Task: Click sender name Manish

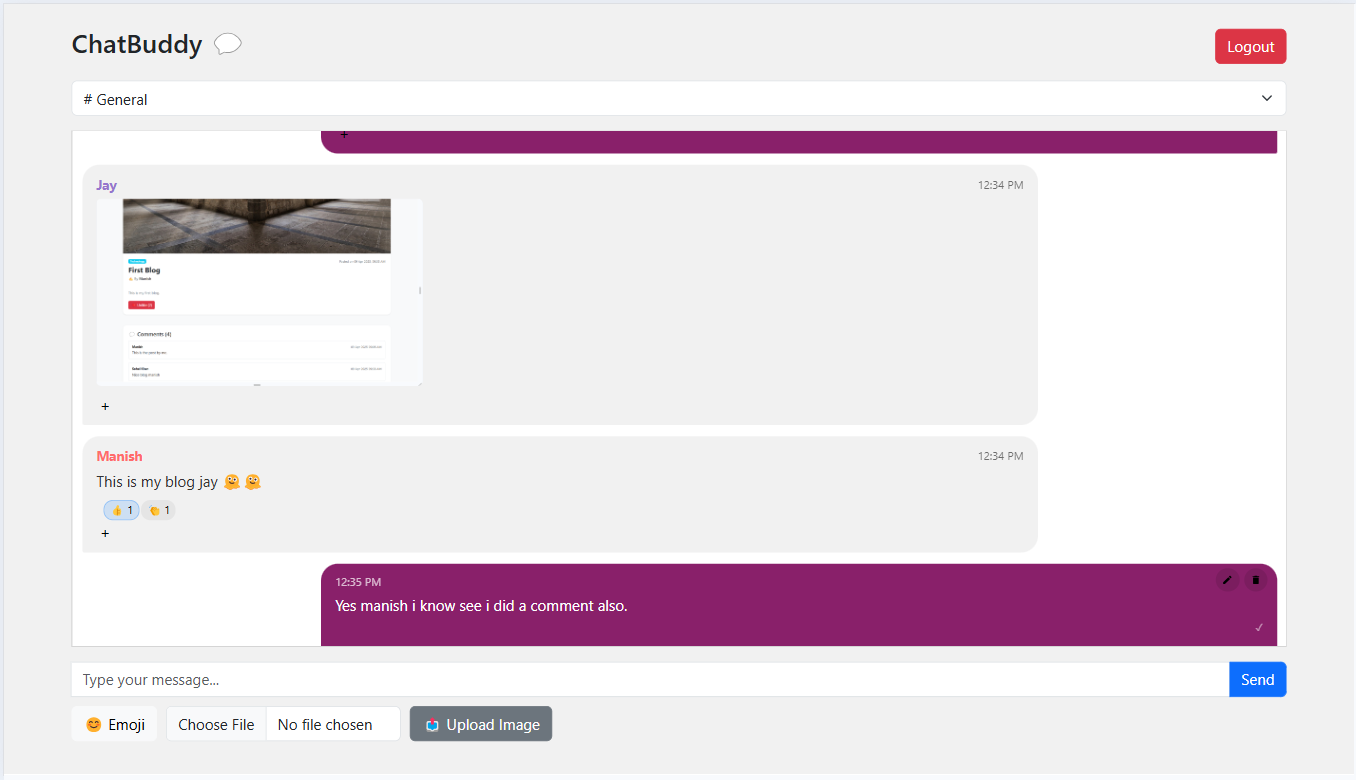Action: click(120, 456)
